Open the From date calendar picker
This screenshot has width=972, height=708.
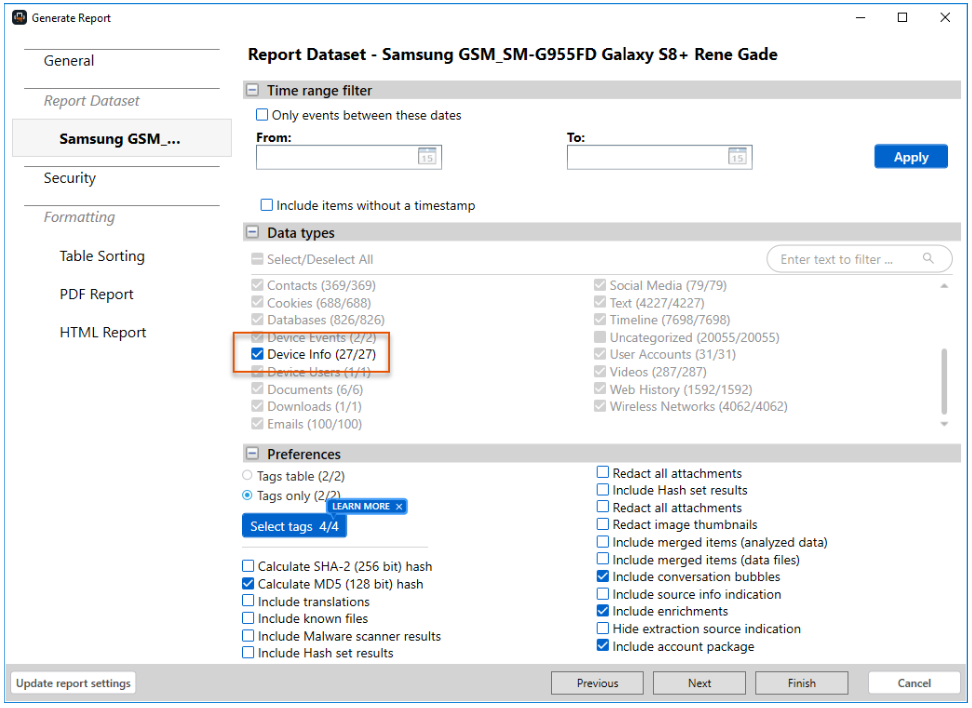tap(426, 157)
